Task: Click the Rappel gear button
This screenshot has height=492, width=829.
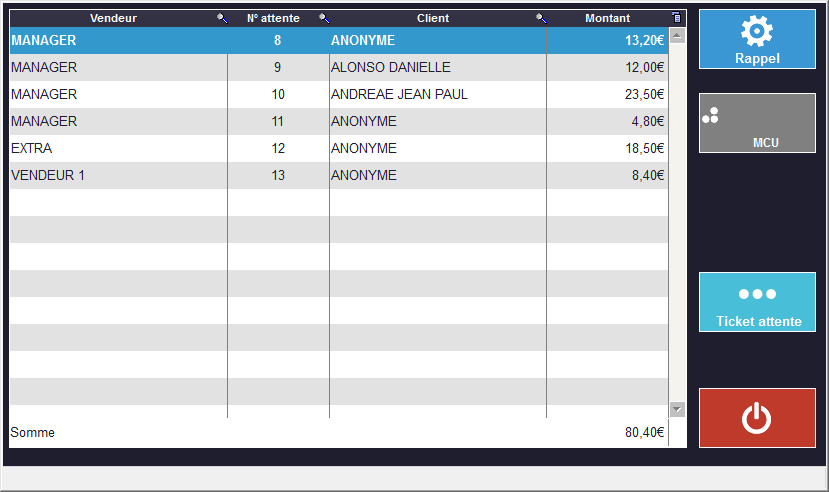Action: [x=757, y=39]
